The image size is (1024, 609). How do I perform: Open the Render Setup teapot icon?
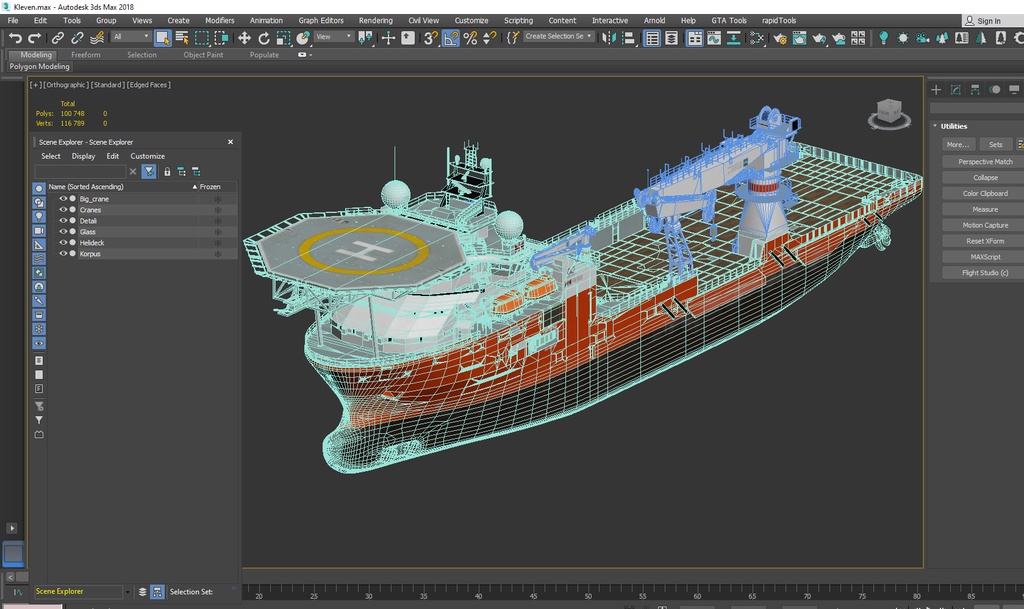point(778,38)
